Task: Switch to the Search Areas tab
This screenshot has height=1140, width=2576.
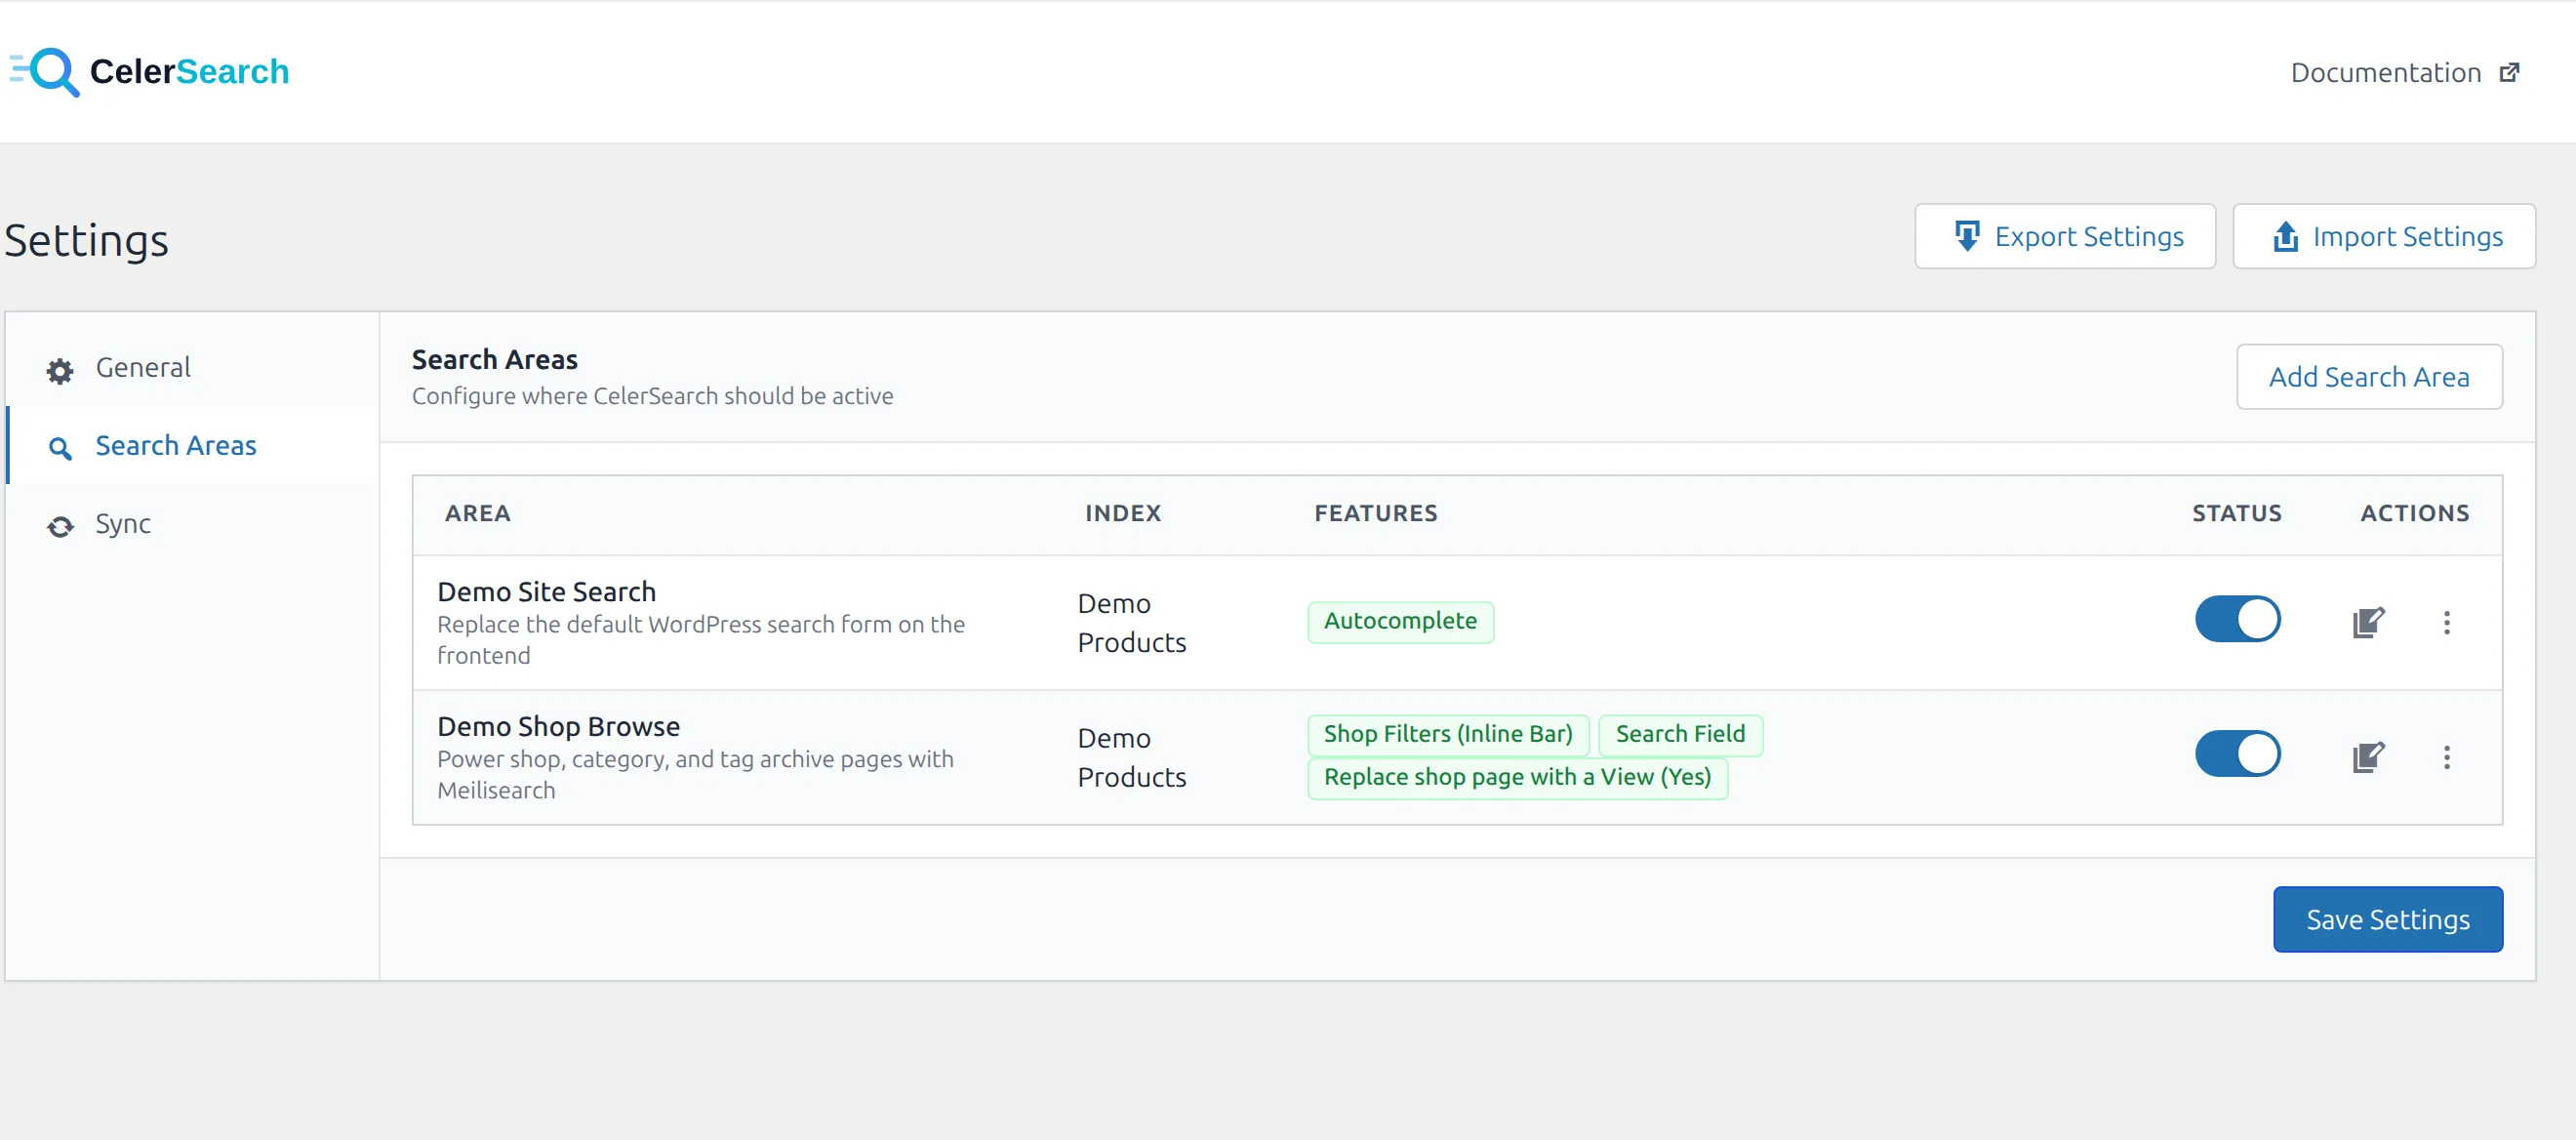Action: point(193,445)
